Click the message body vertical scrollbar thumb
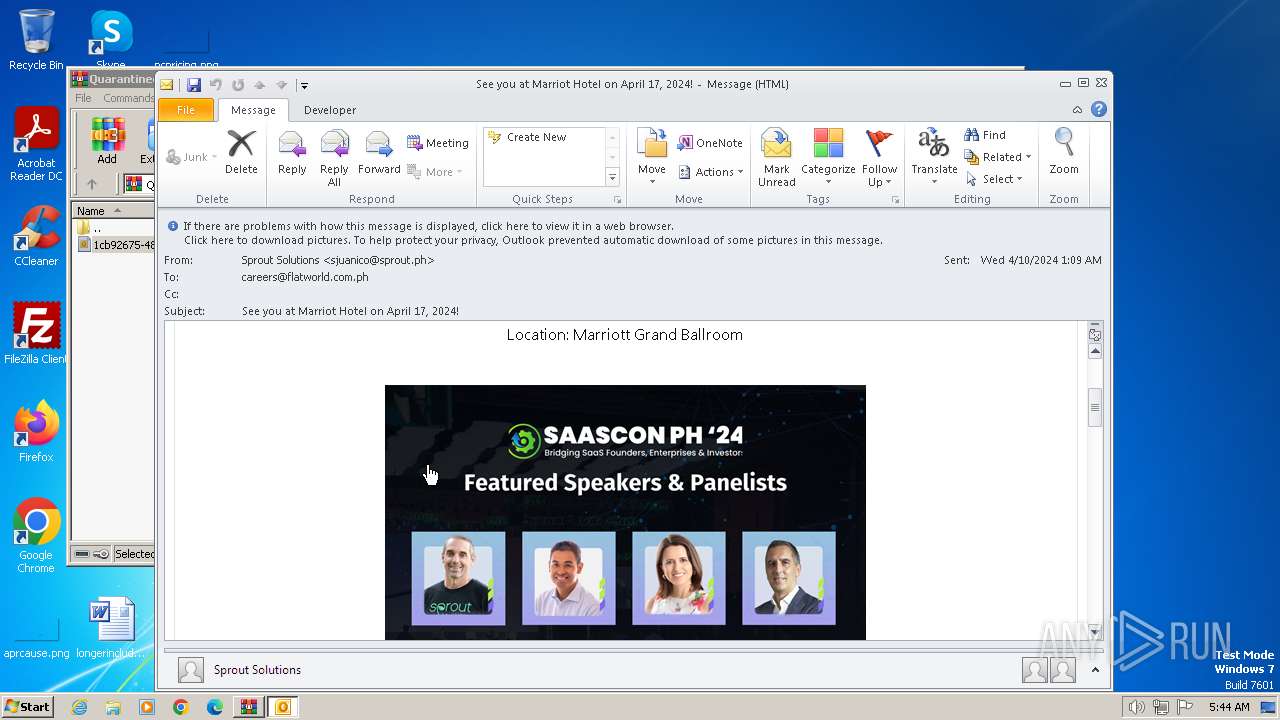The height and width of the screenshot is (720, 1280). [x=1095, y=407]
